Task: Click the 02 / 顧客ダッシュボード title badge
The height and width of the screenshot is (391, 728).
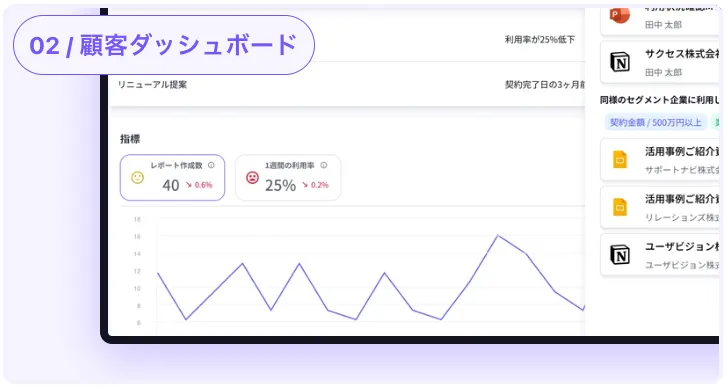Action: (x=164, y=45)
